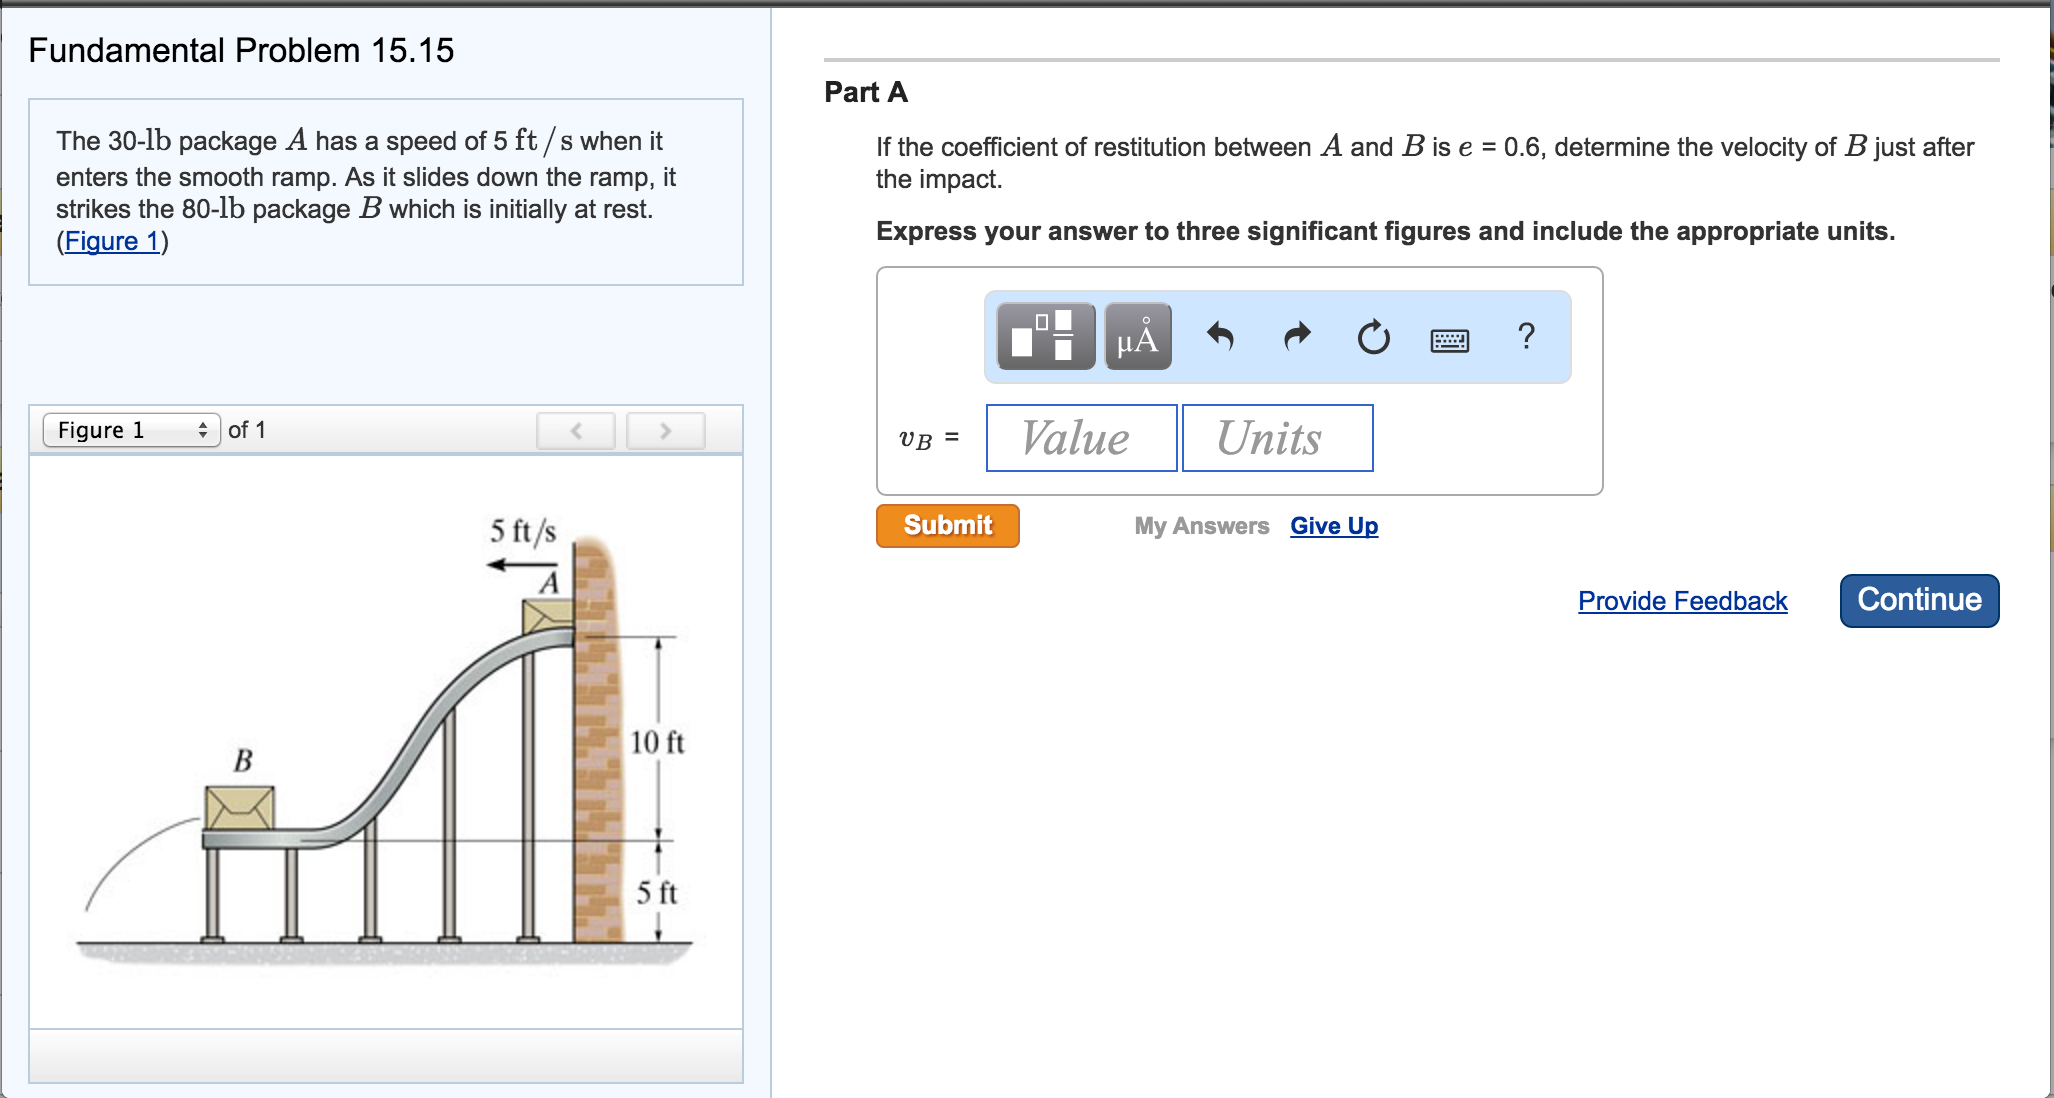
Task: View My Answers
Action: [x=1201, y=526]
